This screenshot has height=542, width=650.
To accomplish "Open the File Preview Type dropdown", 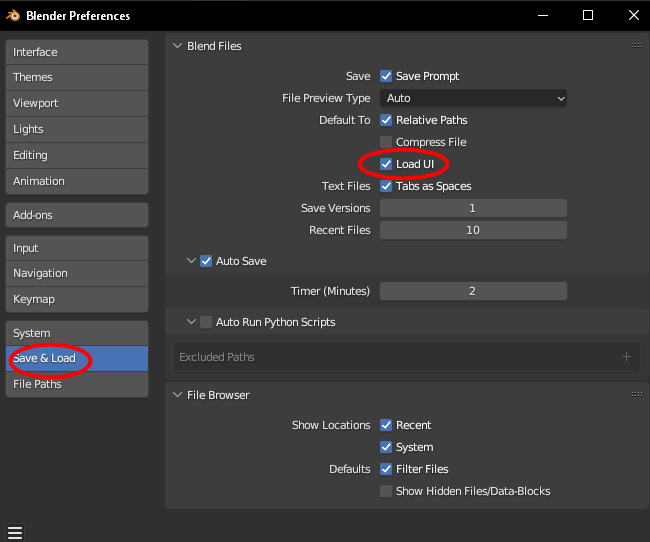I will coord(473,98).
